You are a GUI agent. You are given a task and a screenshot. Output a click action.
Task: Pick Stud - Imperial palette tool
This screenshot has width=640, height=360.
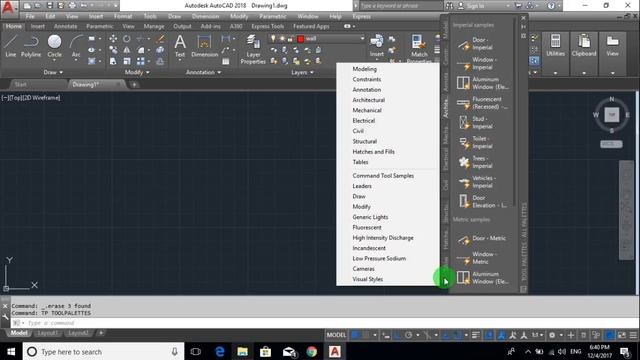point(482,122)
